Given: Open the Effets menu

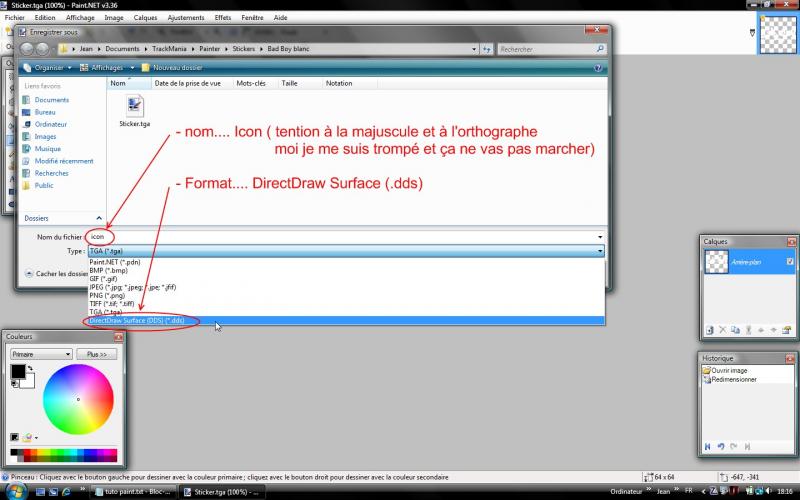Looking at the screenshot, I should [x=222, y=17].
